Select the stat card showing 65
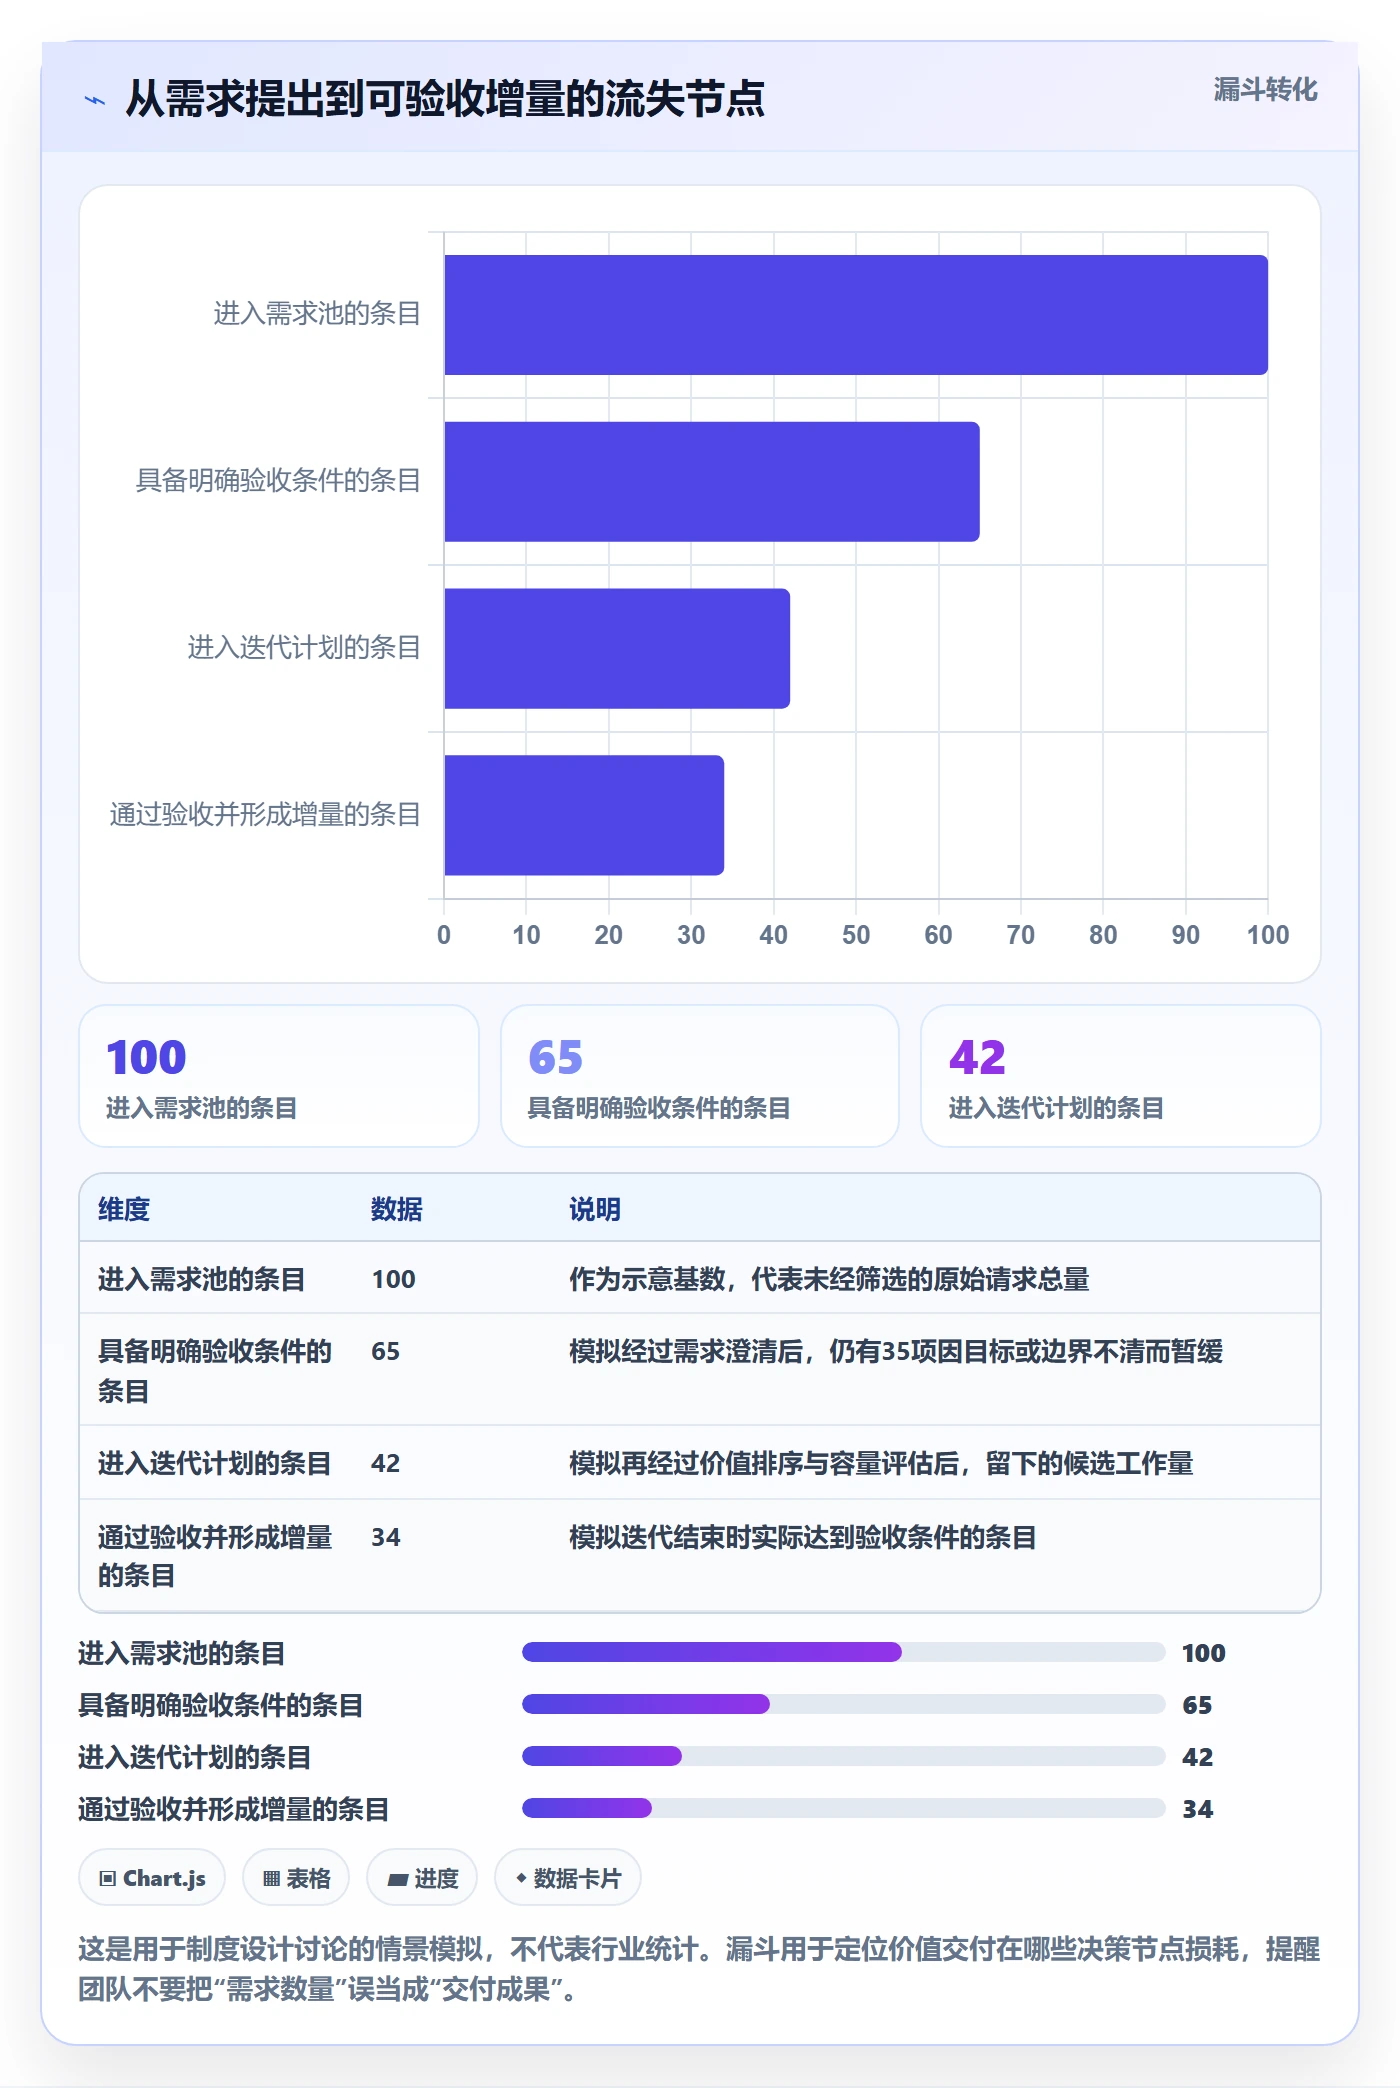The image size is (1400, 2088). click(x=700, y=1076)
